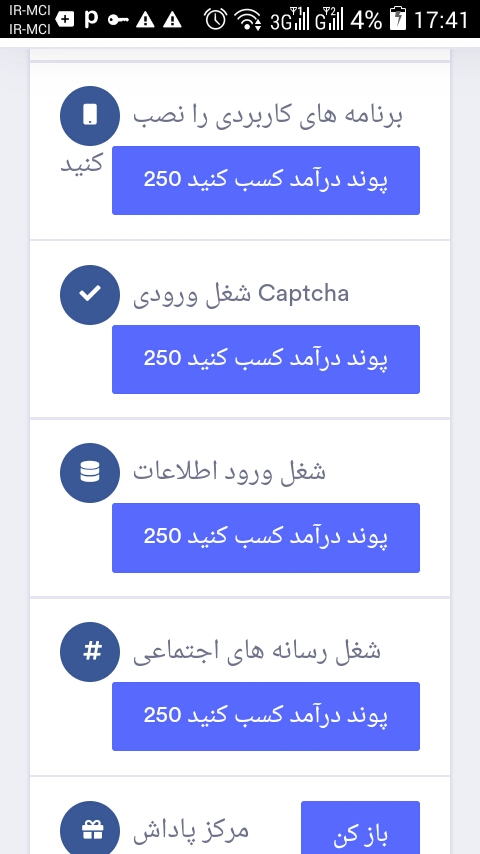Screen dimensions: 480x854
Task: Click earn 250 pounds under install apps
Action: click(x=266, y=180)
